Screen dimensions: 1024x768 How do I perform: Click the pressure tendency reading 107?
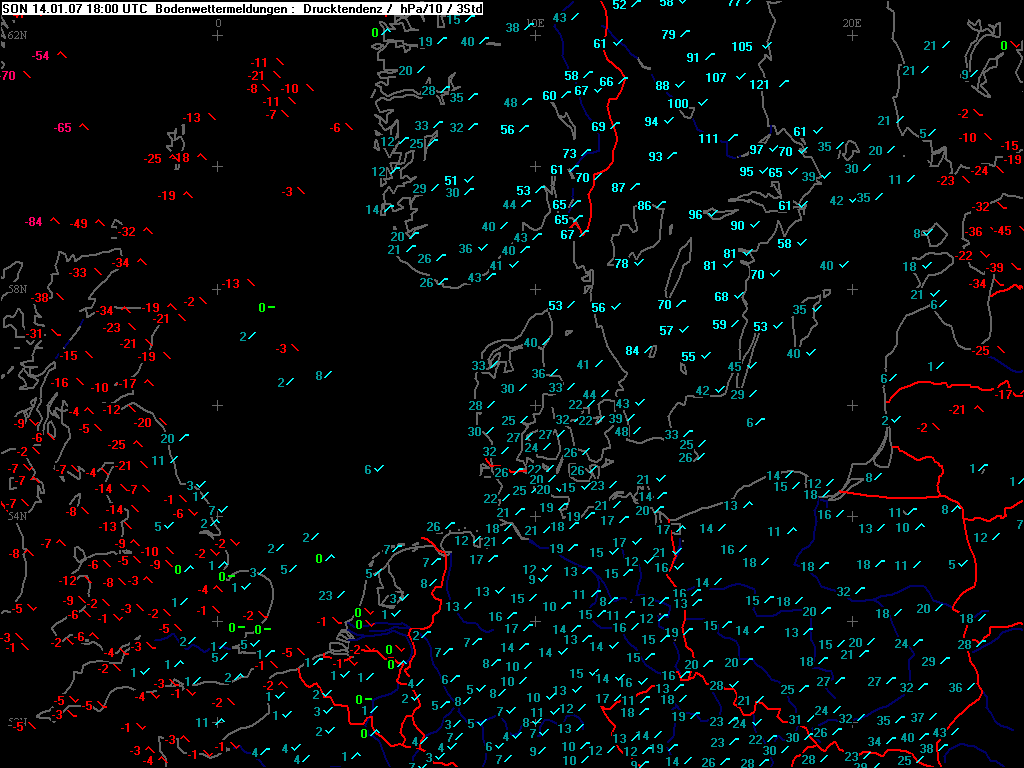point(716,78)
